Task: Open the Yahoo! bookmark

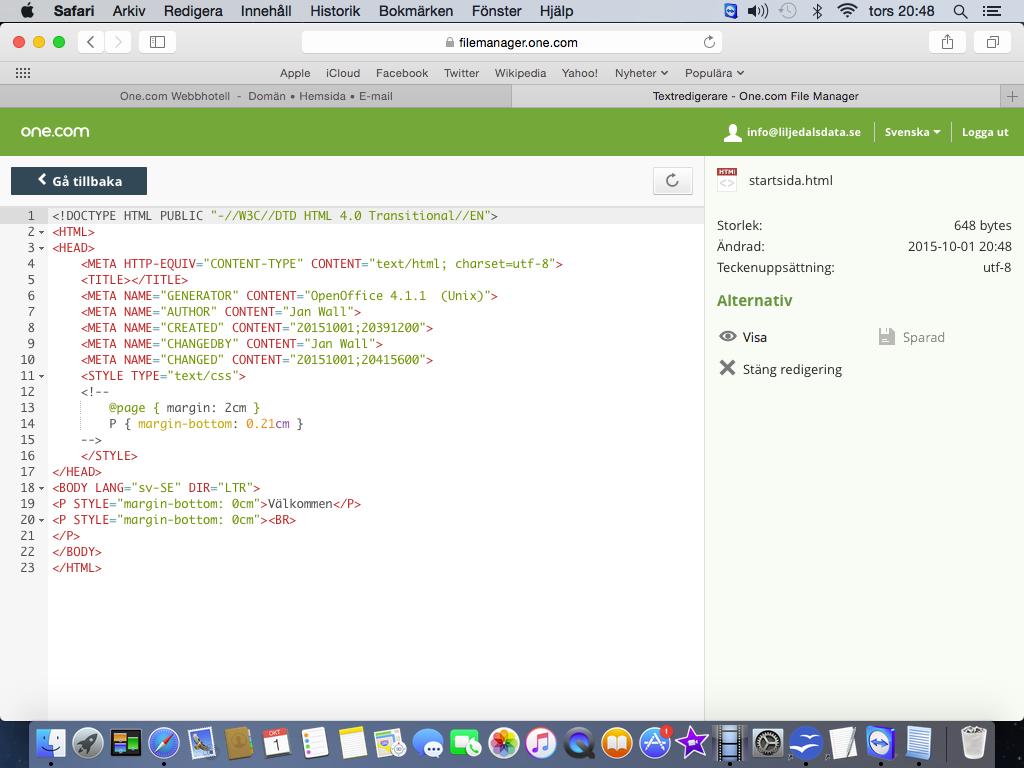Action: (579, 73)
